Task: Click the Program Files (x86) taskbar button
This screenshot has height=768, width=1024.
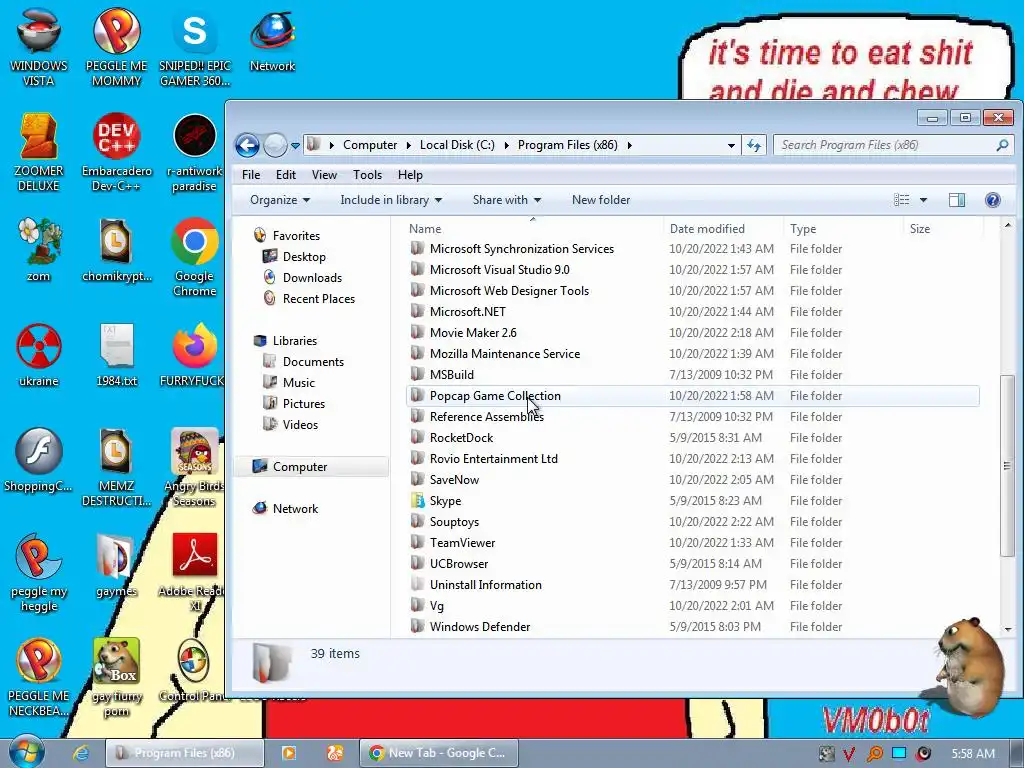Action: [185, 753]
